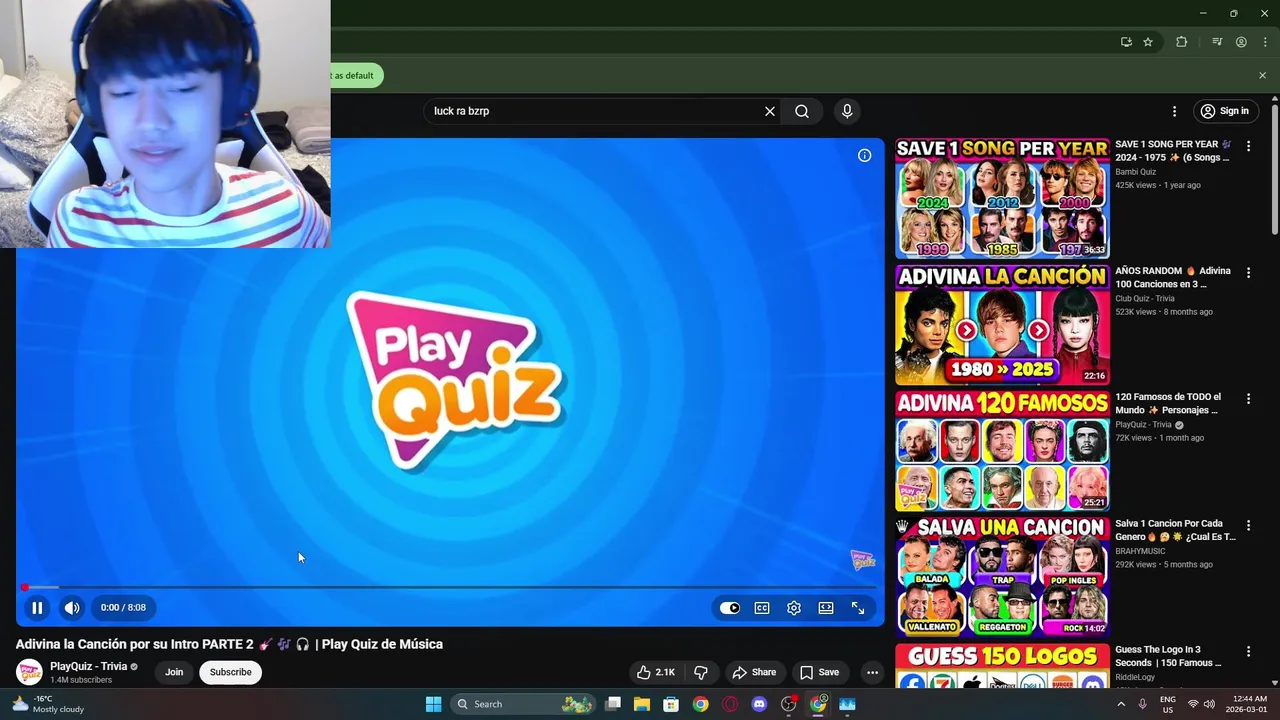Dismiss the default browser infobar

pos(1262,75)
